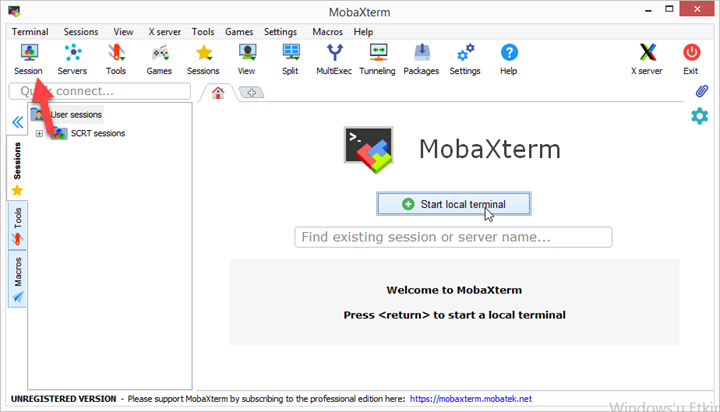Open the Sessions star toolbar icon

[203, 60]
